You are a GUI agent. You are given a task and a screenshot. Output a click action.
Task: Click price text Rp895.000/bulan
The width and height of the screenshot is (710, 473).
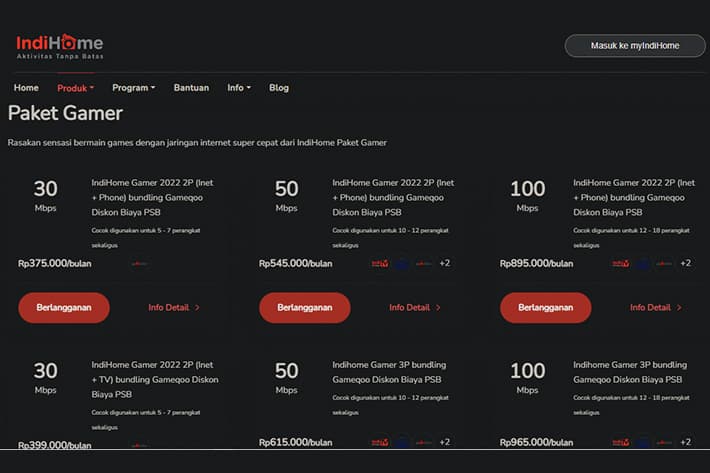[537, 263]
